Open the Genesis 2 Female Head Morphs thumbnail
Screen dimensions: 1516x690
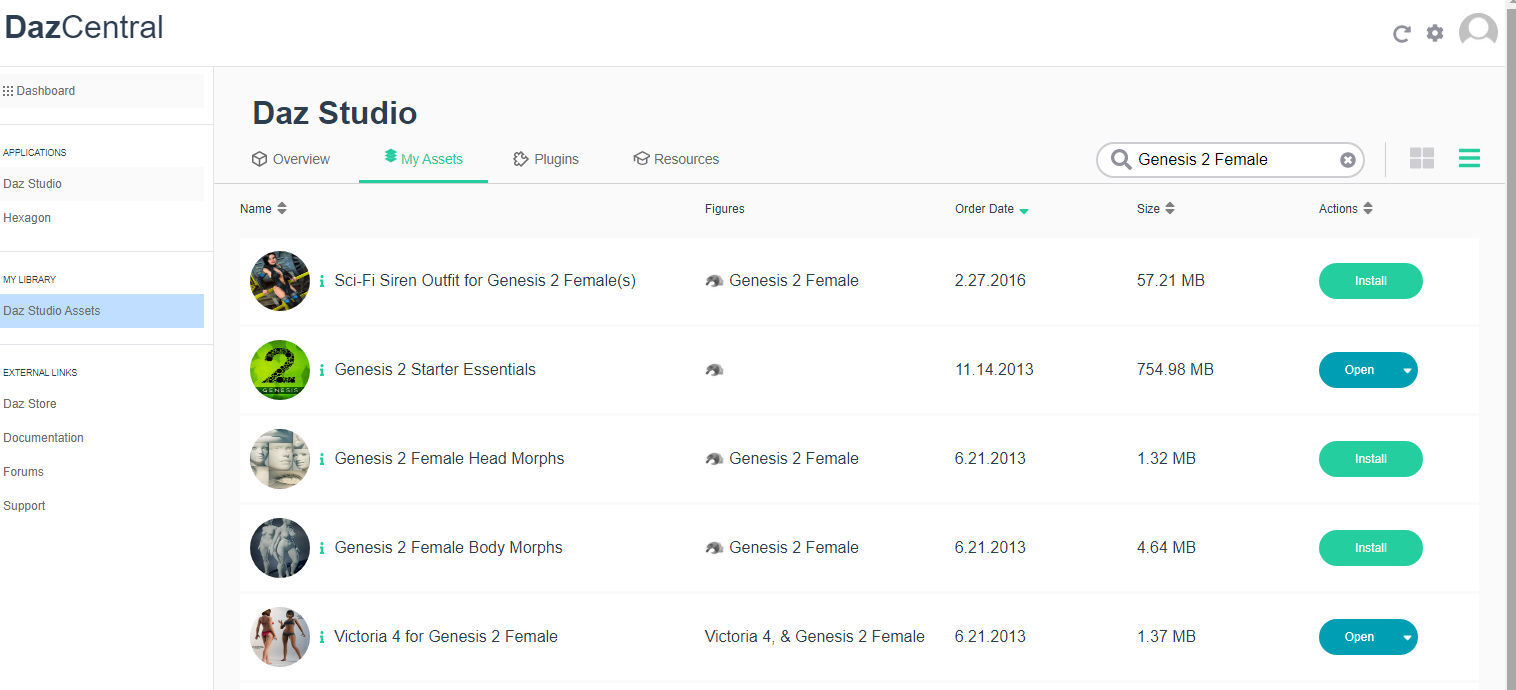(x=280, y=459)
